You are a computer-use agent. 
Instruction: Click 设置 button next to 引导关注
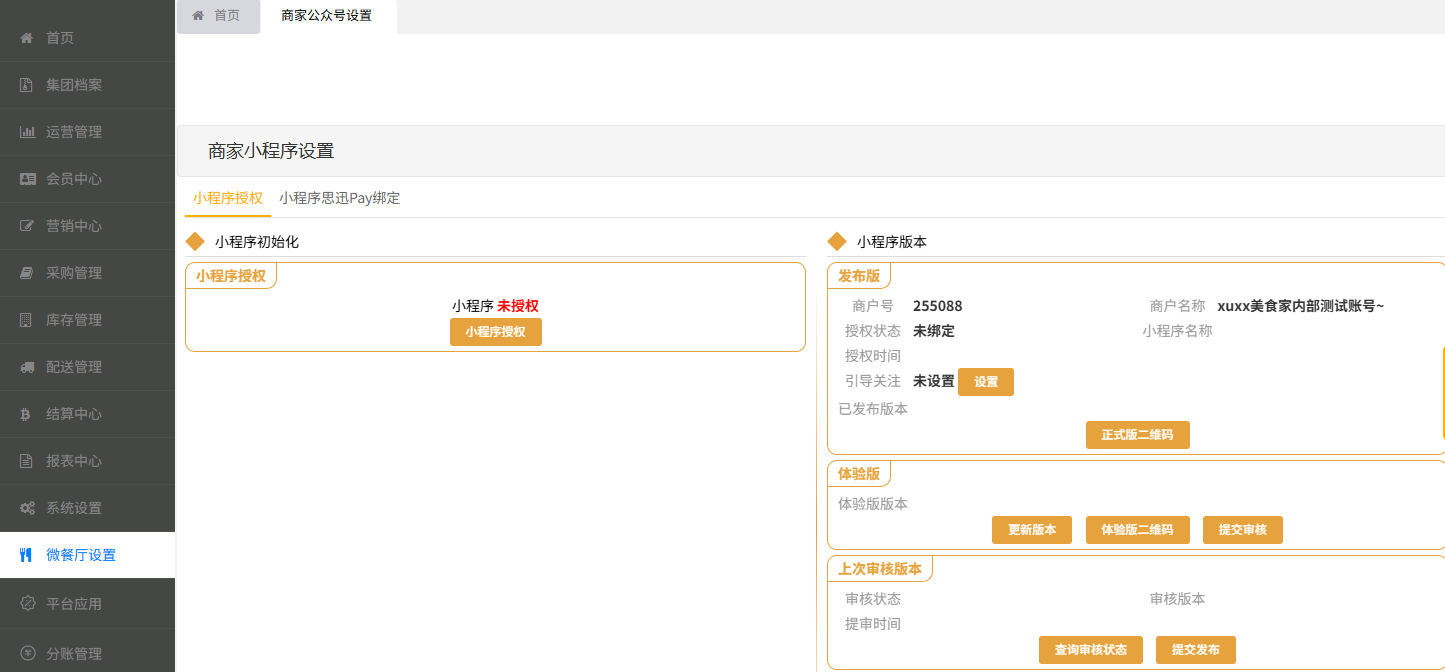(x=985, y=382)
